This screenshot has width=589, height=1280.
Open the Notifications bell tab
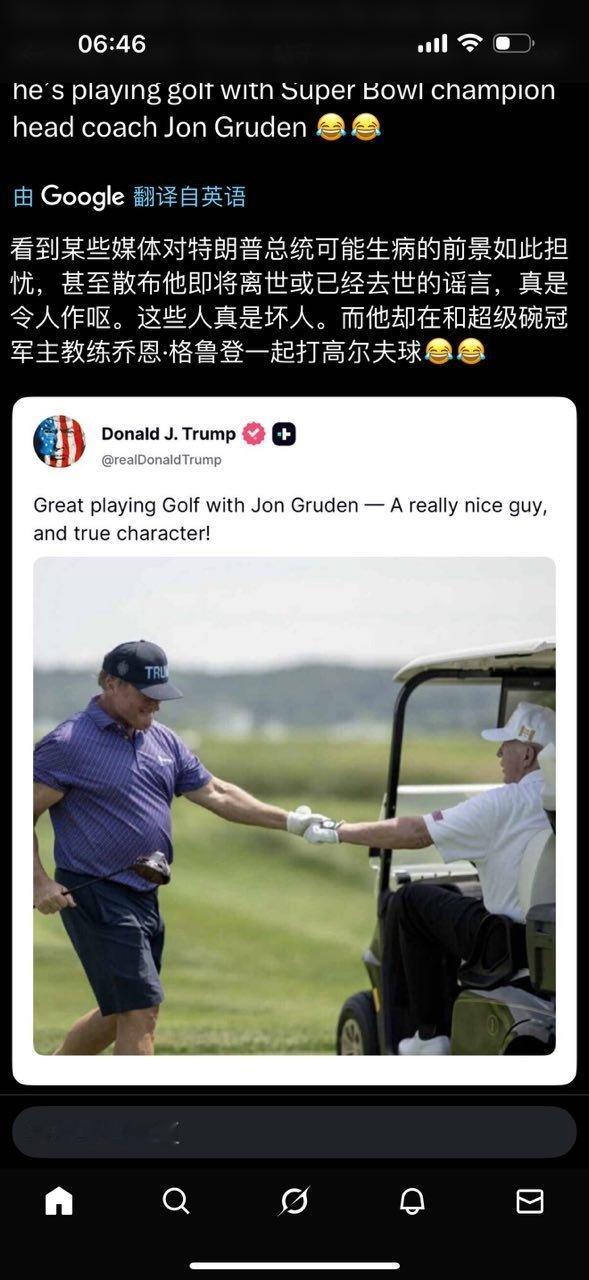412,1201
